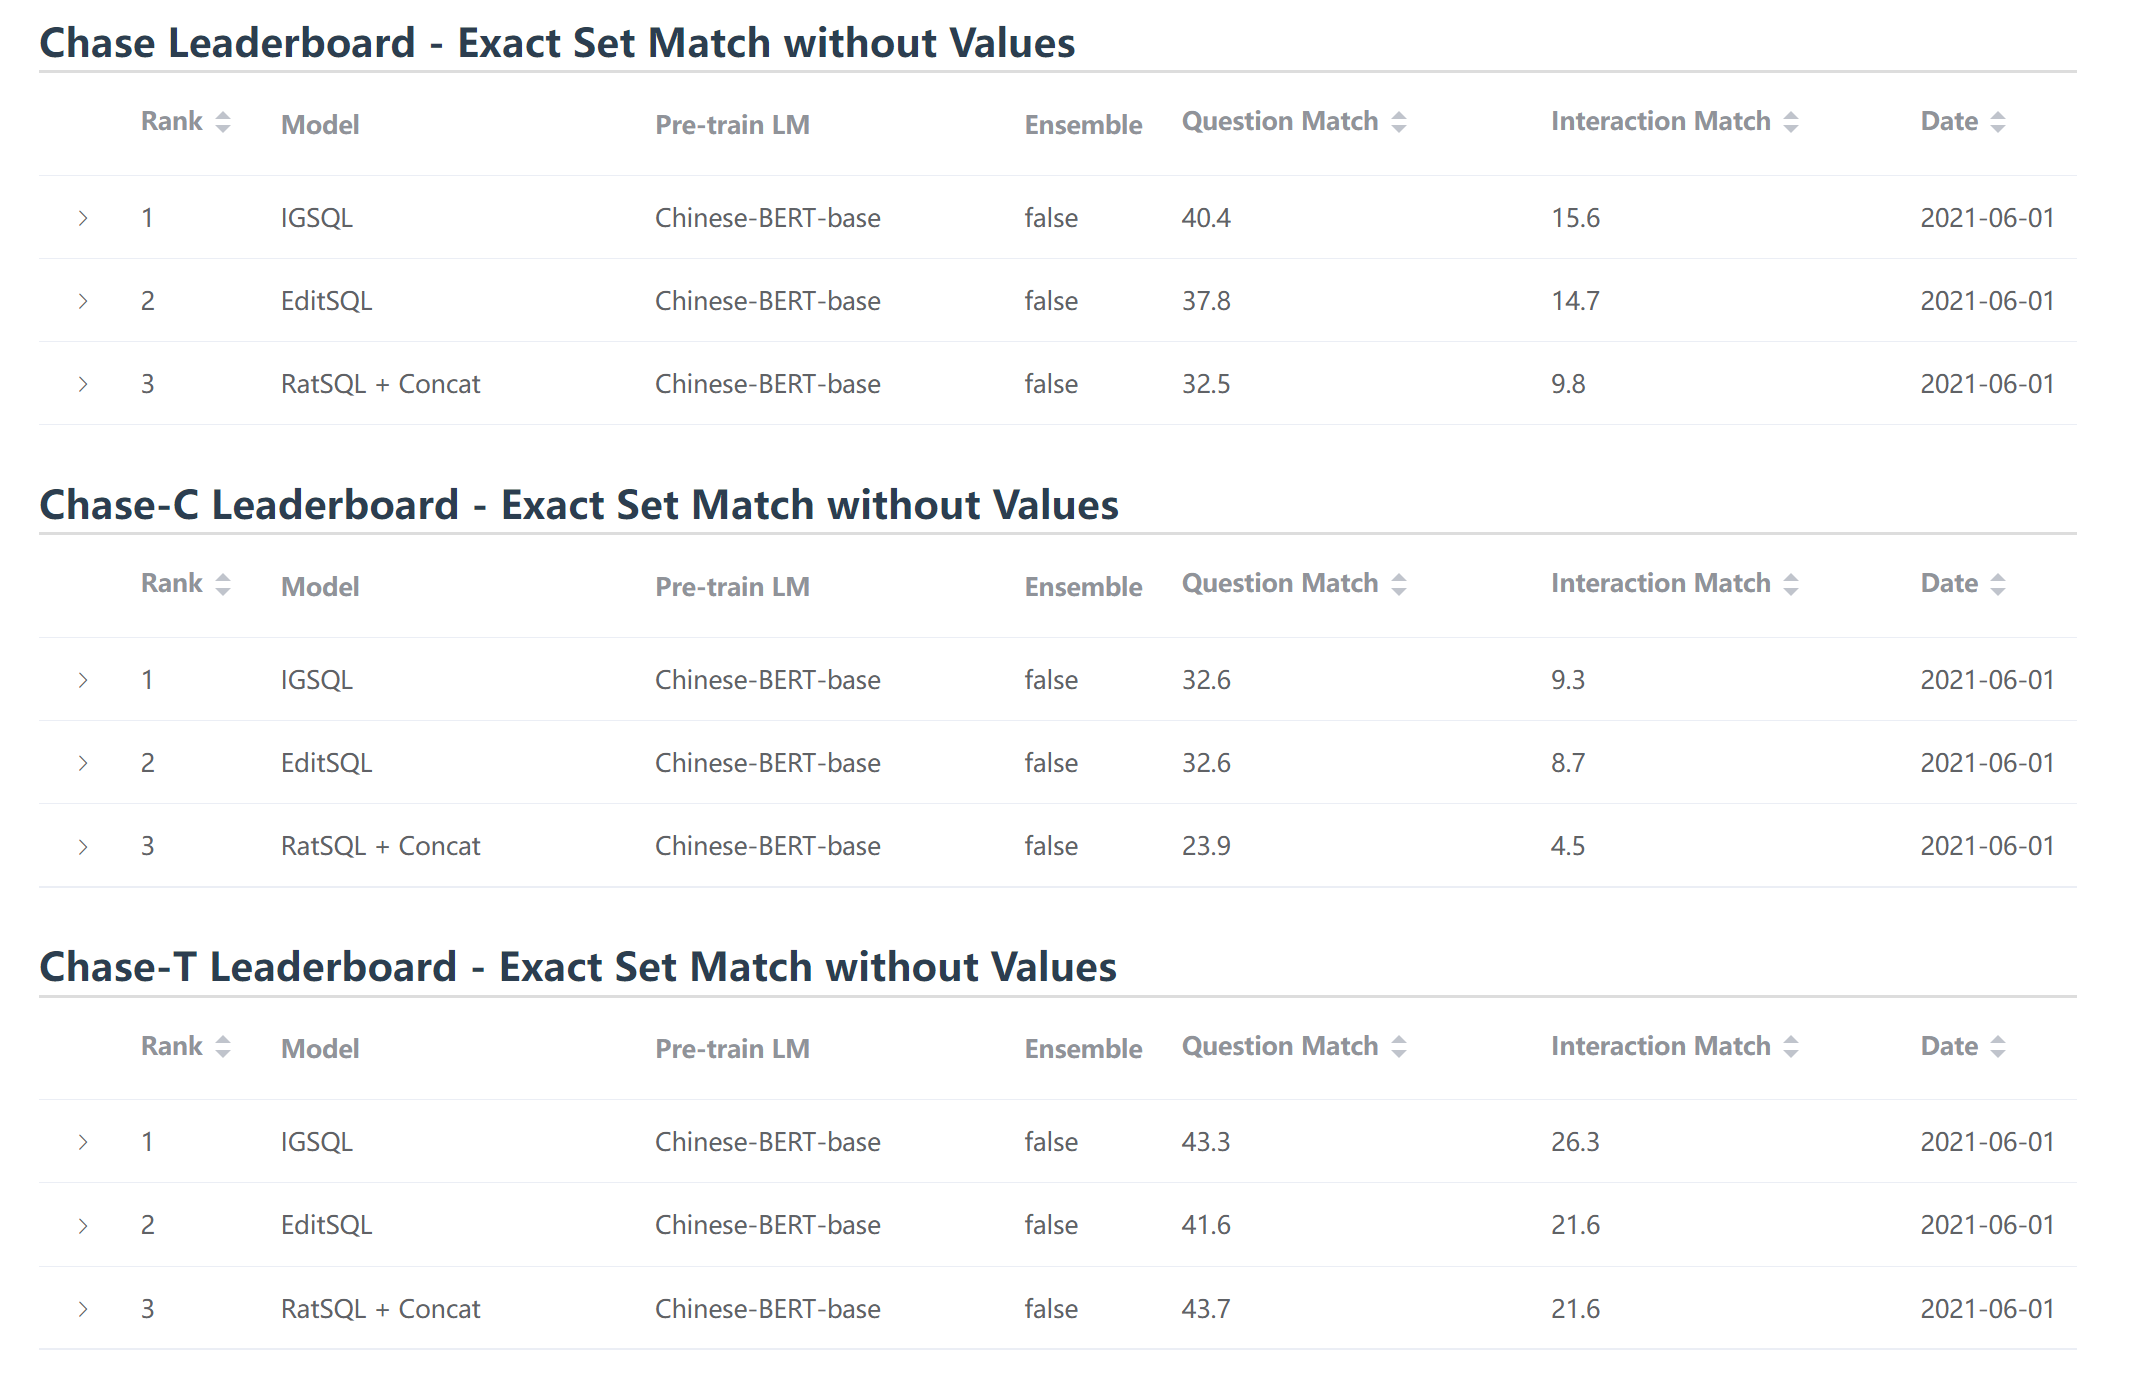
Task: Expand RatSQL + Concat row in Chase-T
Action: click(x=83, y=1309)
